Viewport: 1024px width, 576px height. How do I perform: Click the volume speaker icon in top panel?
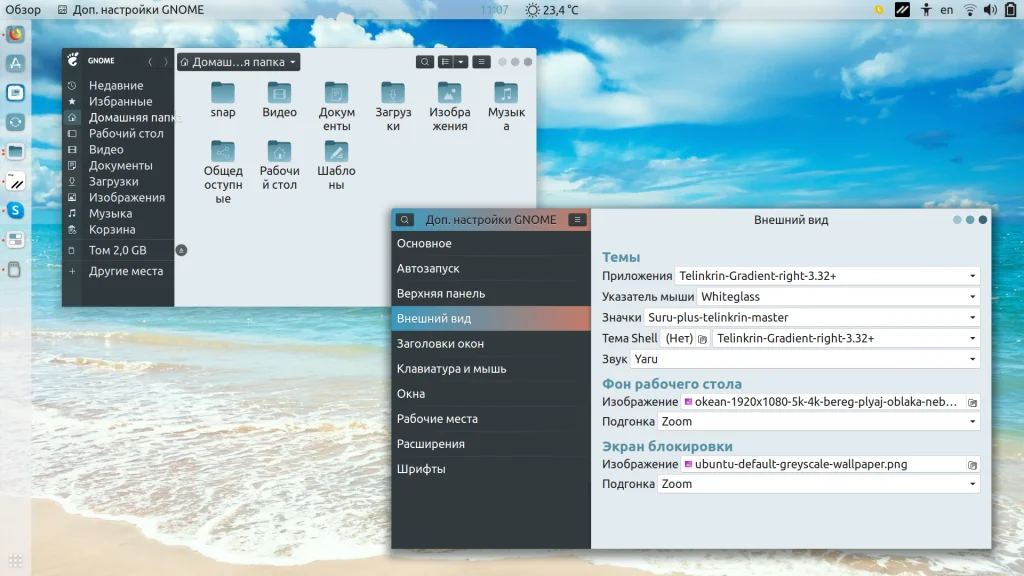coord(989,10)
